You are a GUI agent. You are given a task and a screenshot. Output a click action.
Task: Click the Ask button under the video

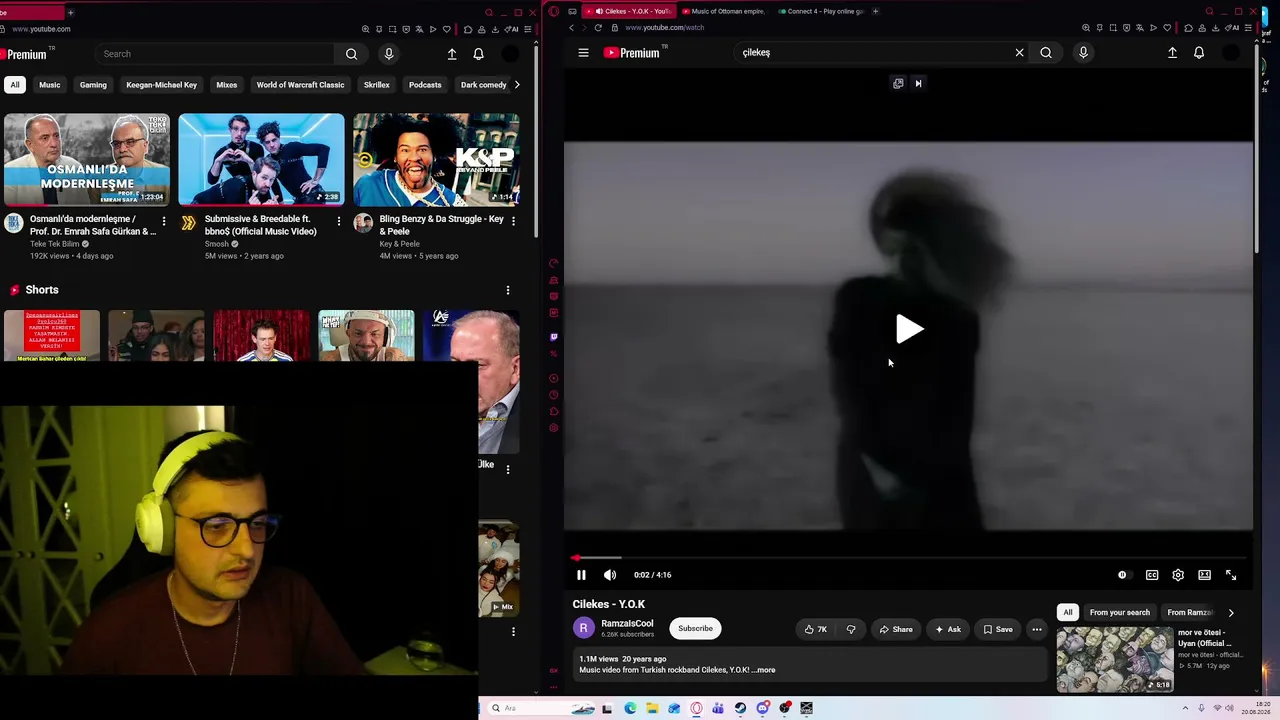(947, 629)
